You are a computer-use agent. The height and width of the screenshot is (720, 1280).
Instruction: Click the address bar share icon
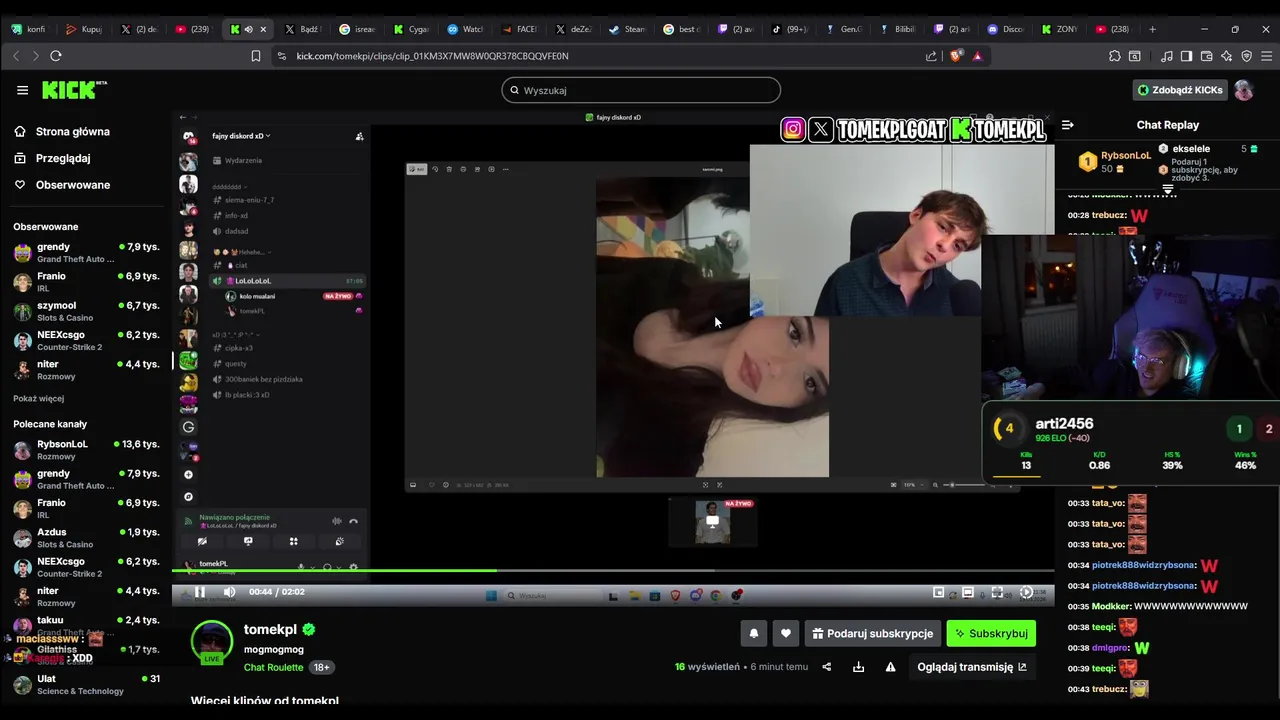932,56
